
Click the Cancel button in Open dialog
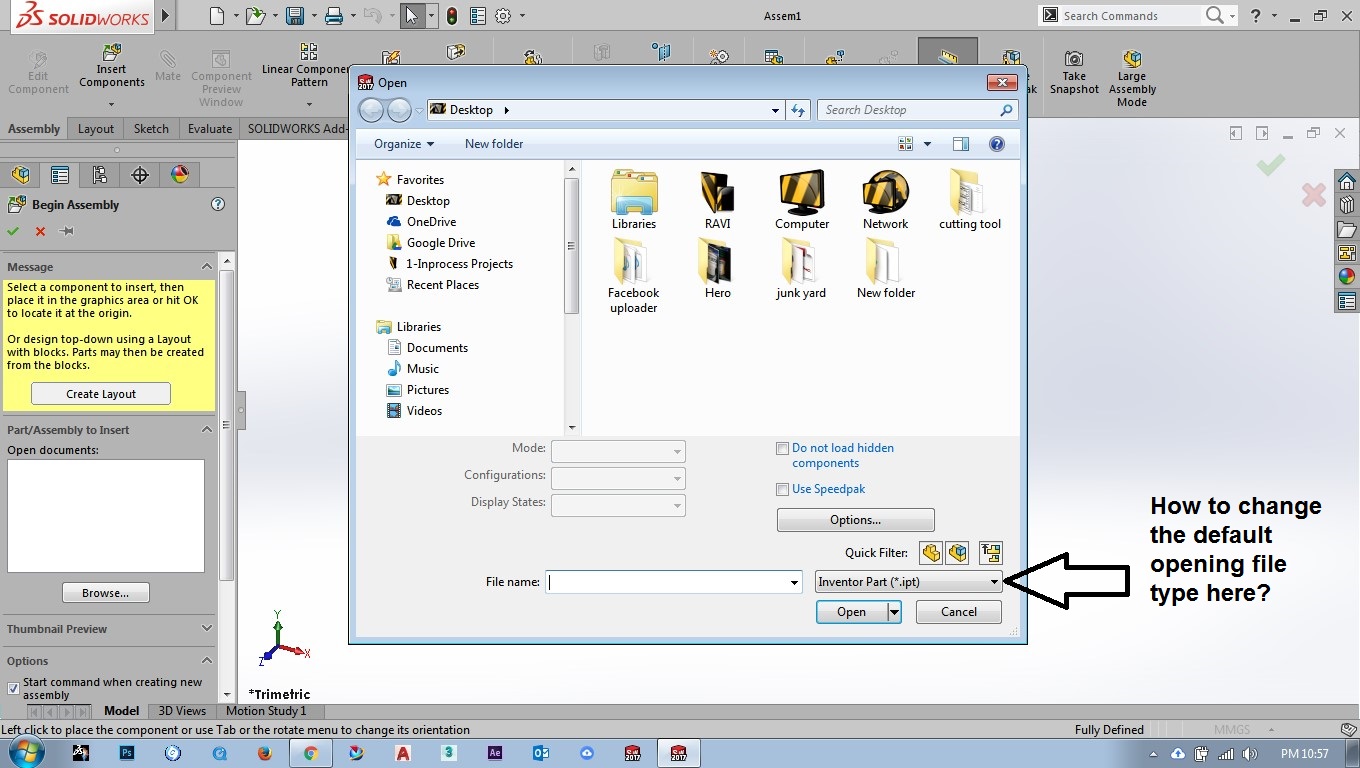point(958,612)
